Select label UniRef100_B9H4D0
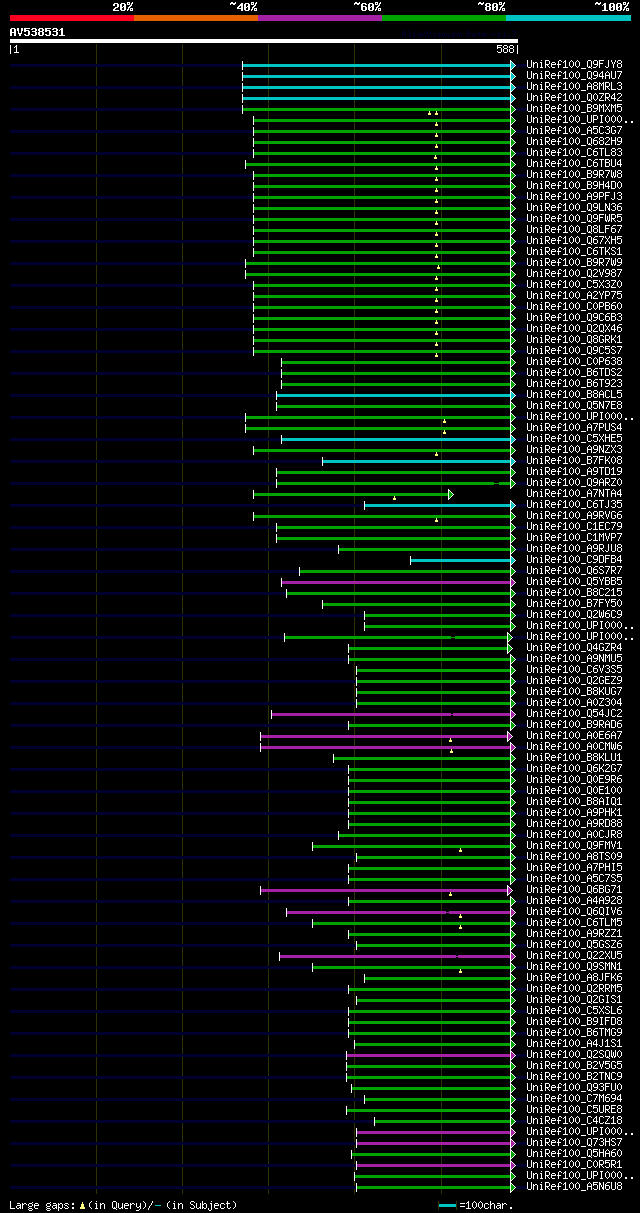 (574, 185)
